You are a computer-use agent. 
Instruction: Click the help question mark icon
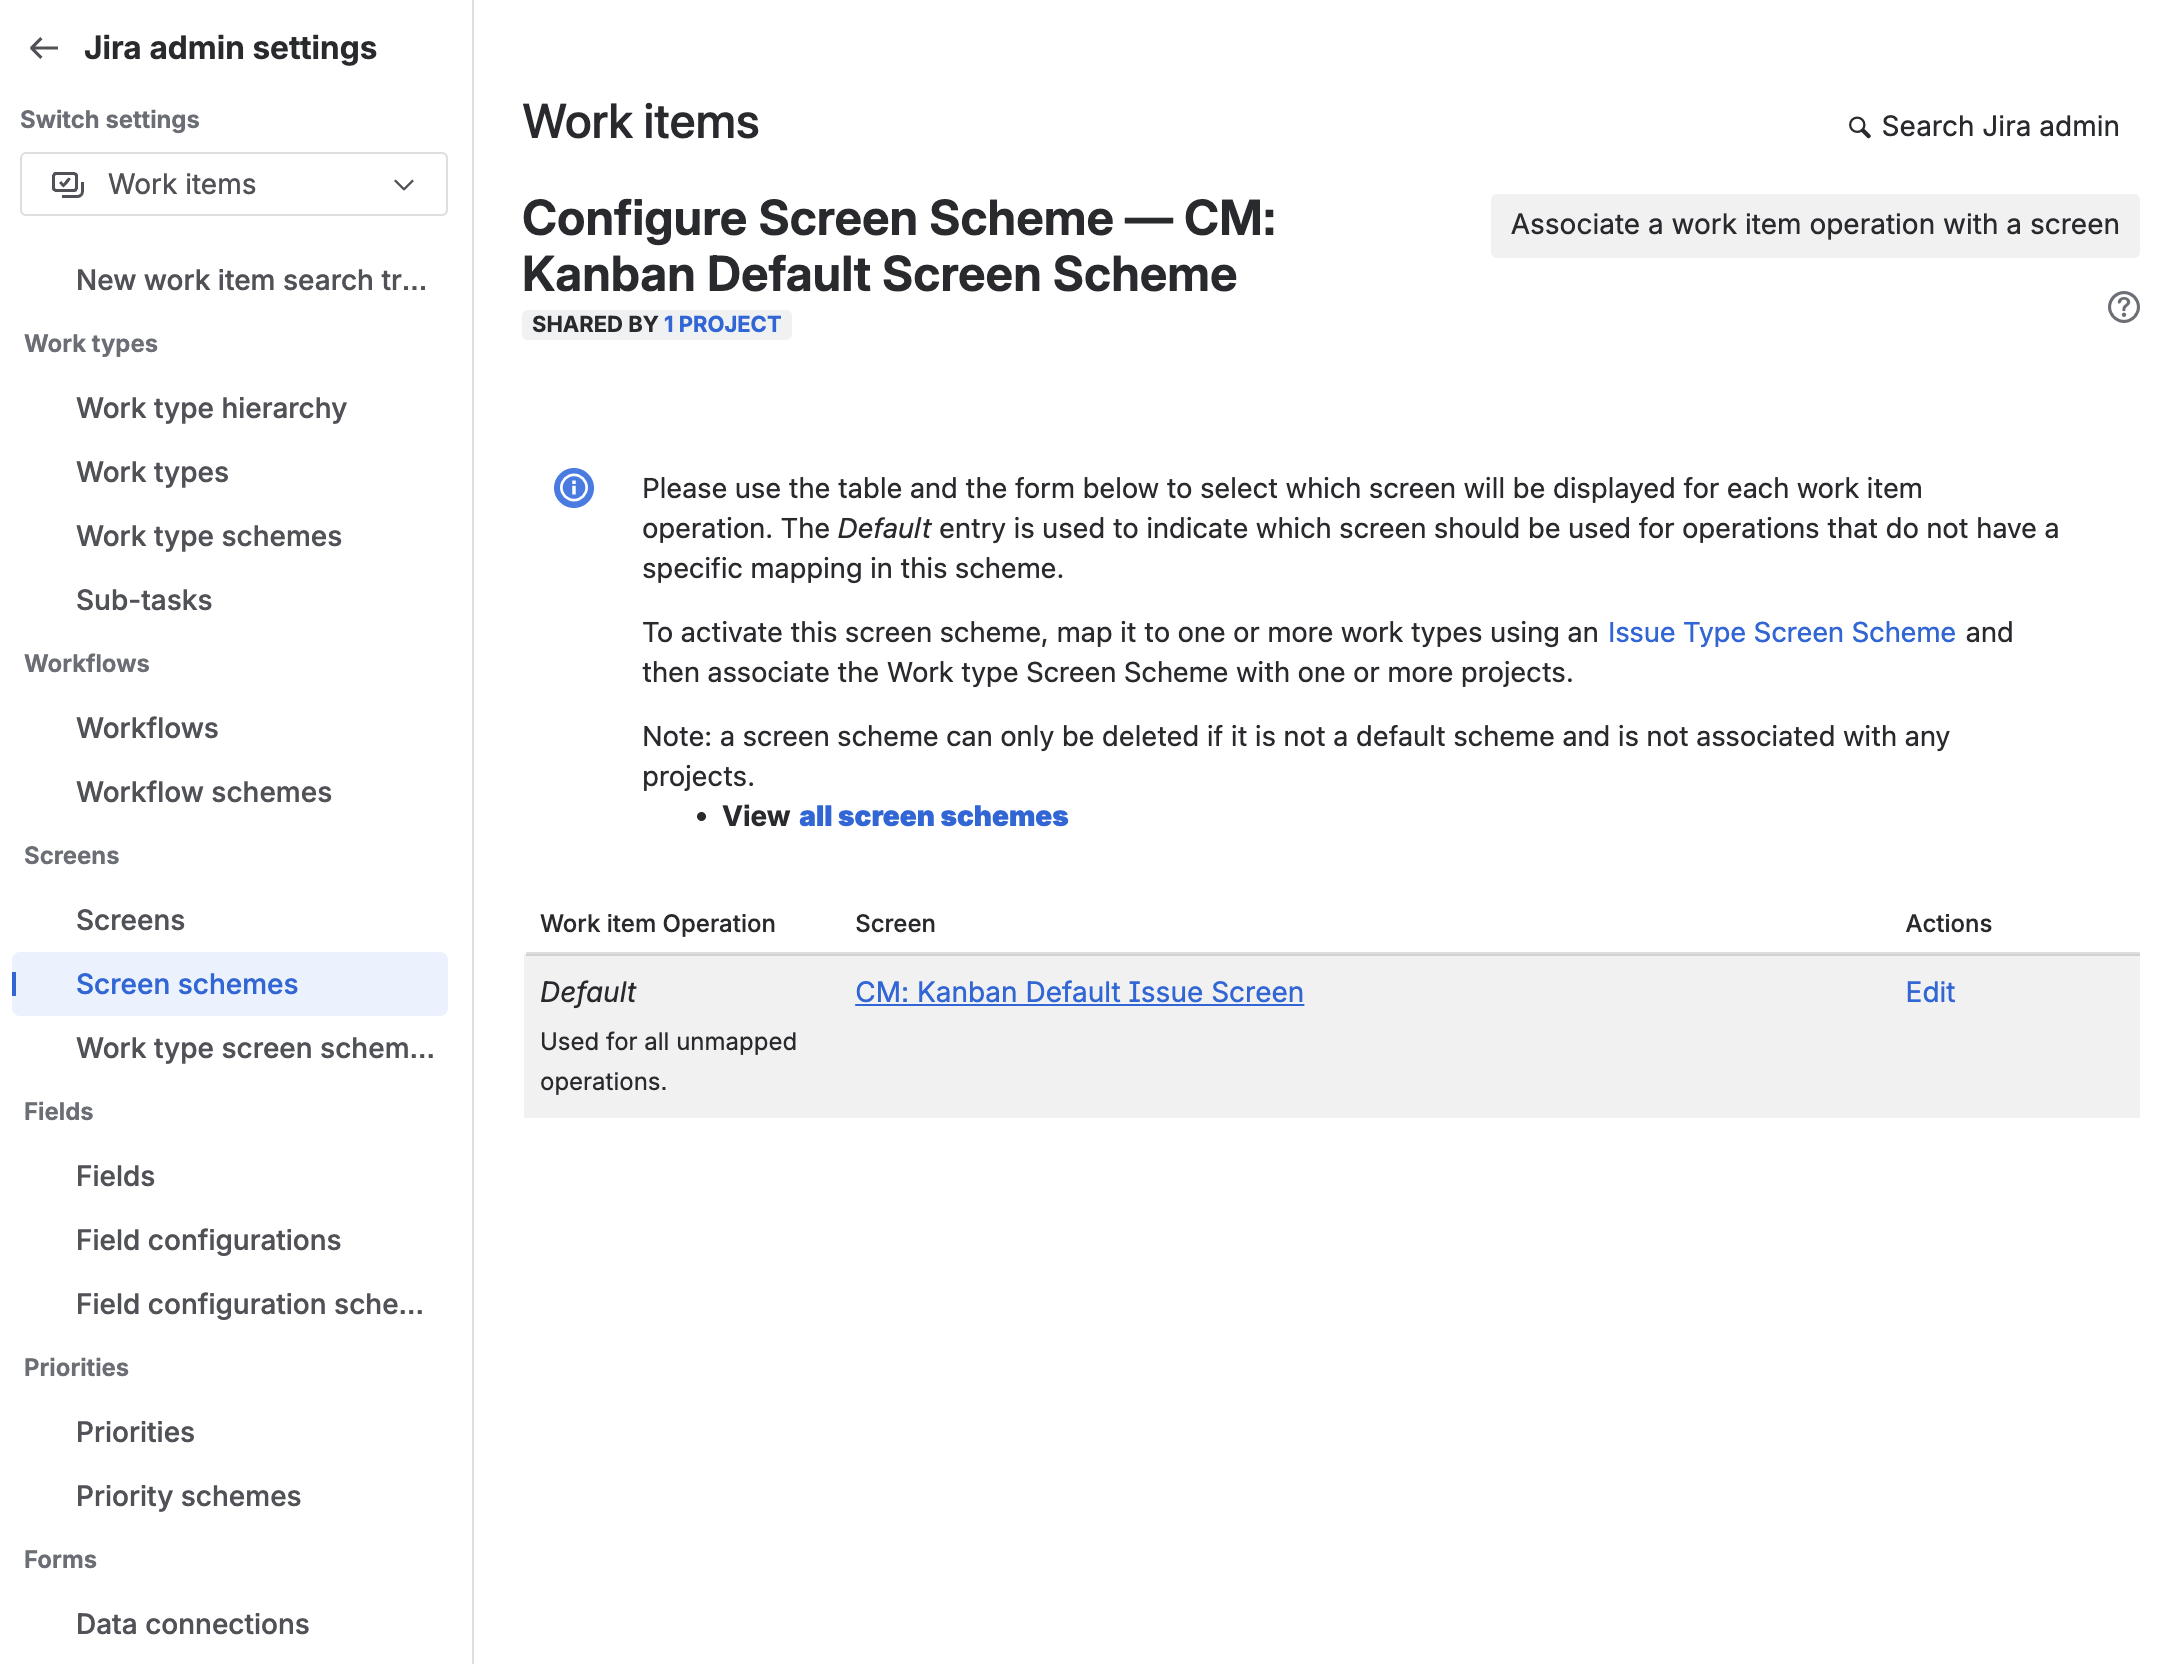[x=2123, y=307]
